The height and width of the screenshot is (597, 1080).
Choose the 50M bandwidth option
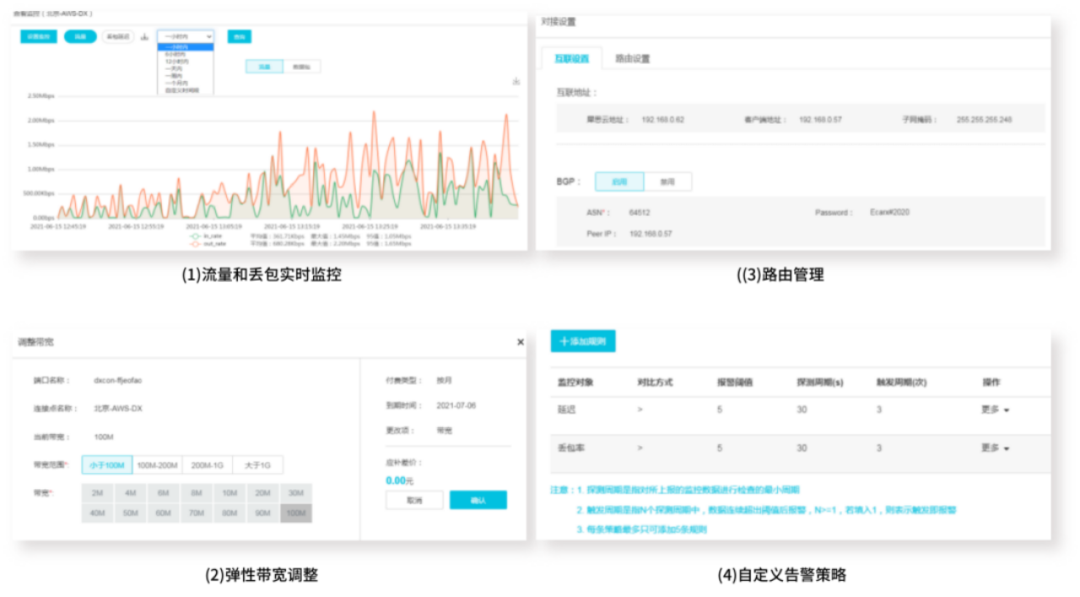pos(130,513)
